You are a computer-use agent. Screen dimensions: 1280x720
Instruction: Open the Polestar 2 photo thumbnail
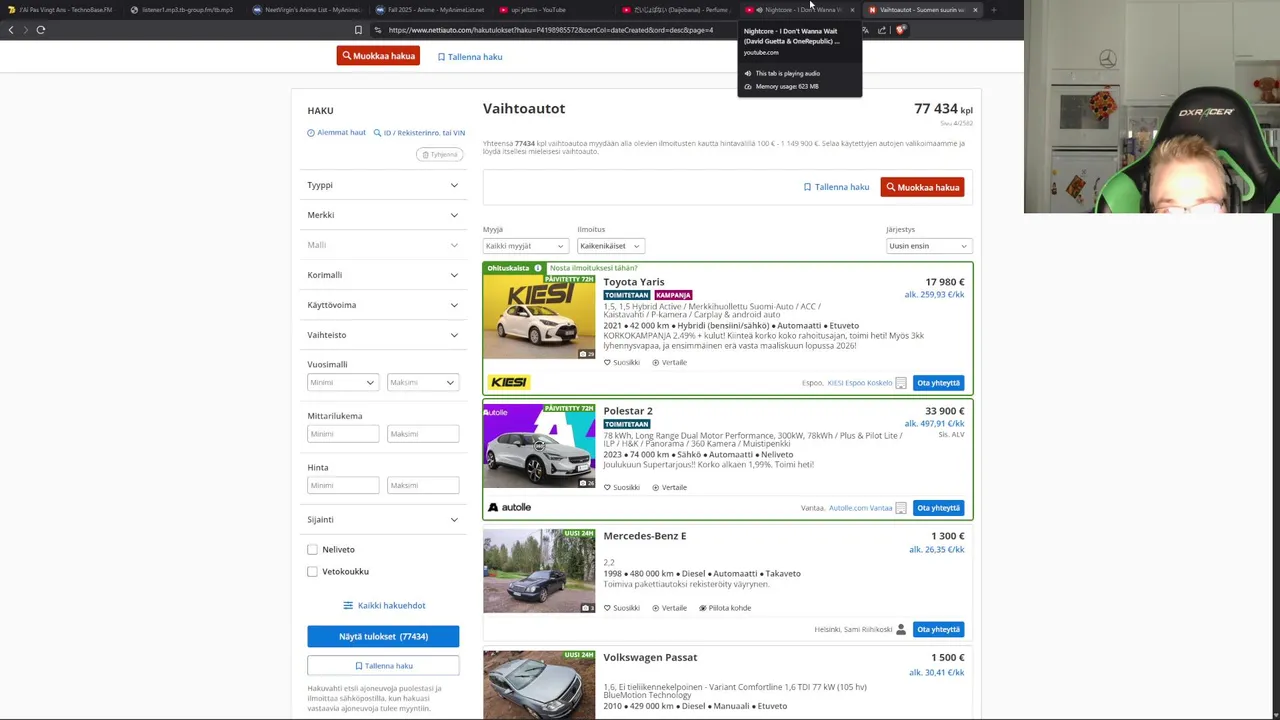(539, 446)
